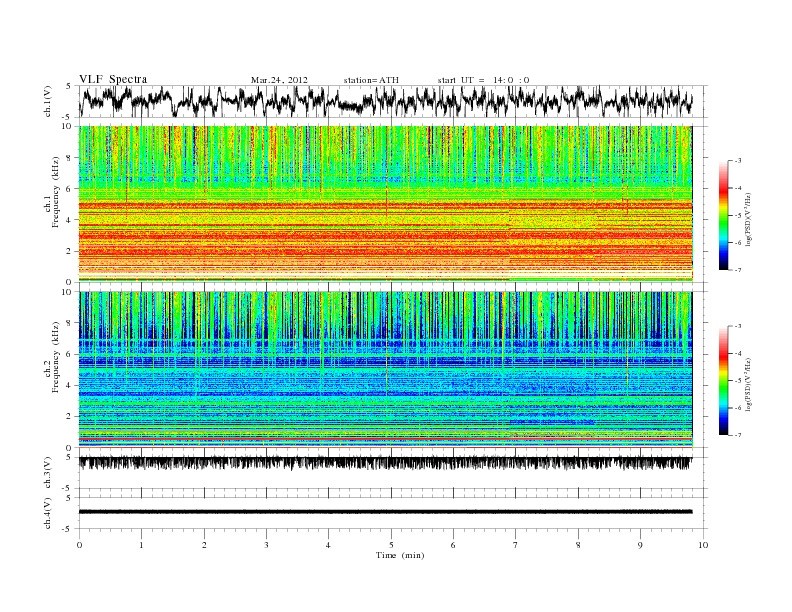This screenshot has height=612, width=792.
Task: Click the time axis tick label "7"
Action: [x=516, y=545]
